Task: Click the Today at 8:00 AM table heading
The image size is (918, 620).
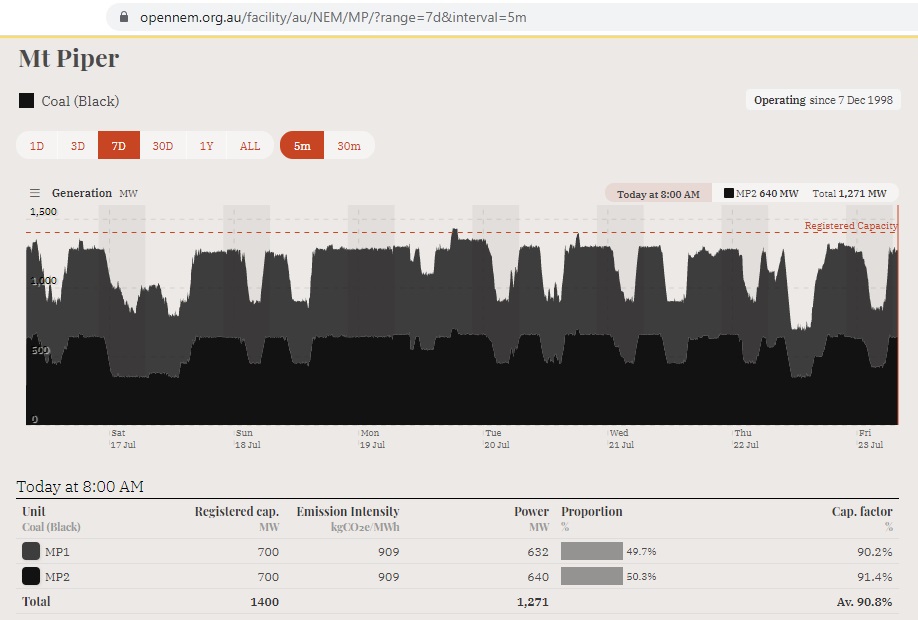Action: 80,487
